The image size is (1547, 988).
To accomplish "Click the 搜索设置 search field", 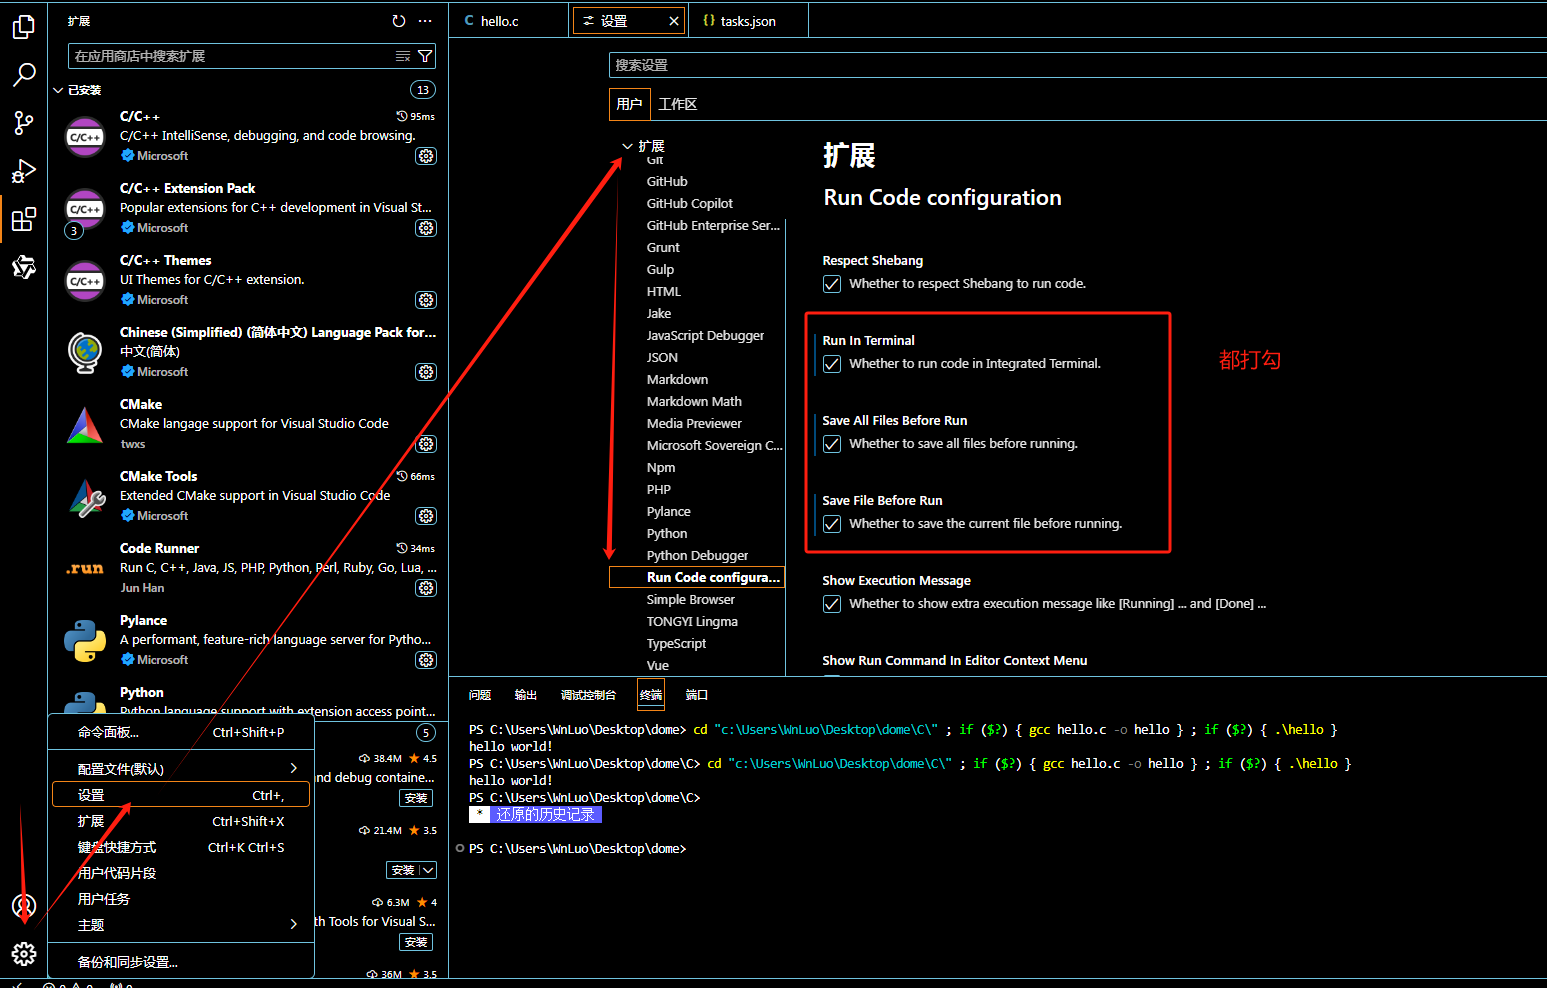I will [1078, 65].
